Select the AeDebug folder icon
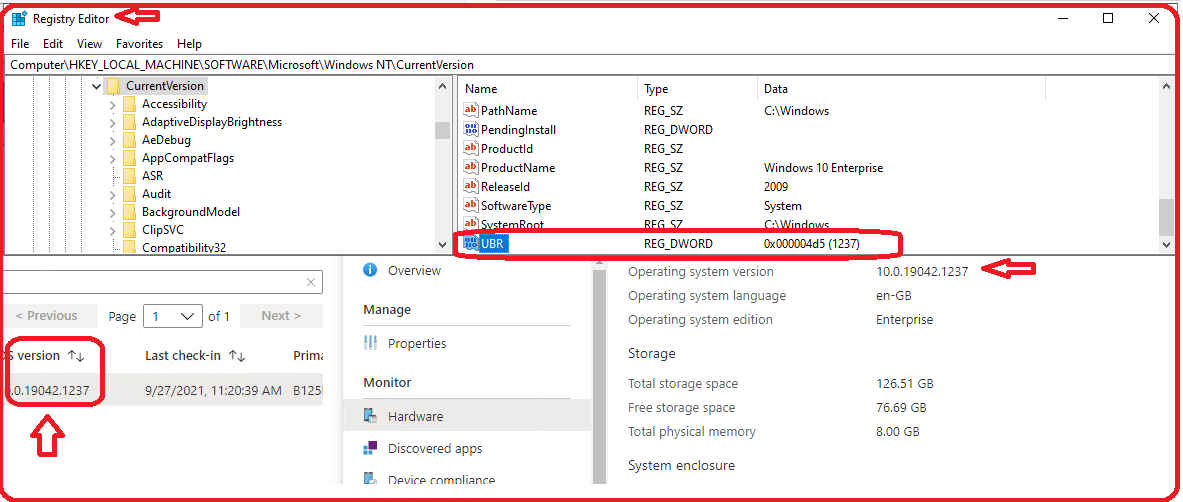Viewport: 1183px width, 502px height. pos(129,140)
